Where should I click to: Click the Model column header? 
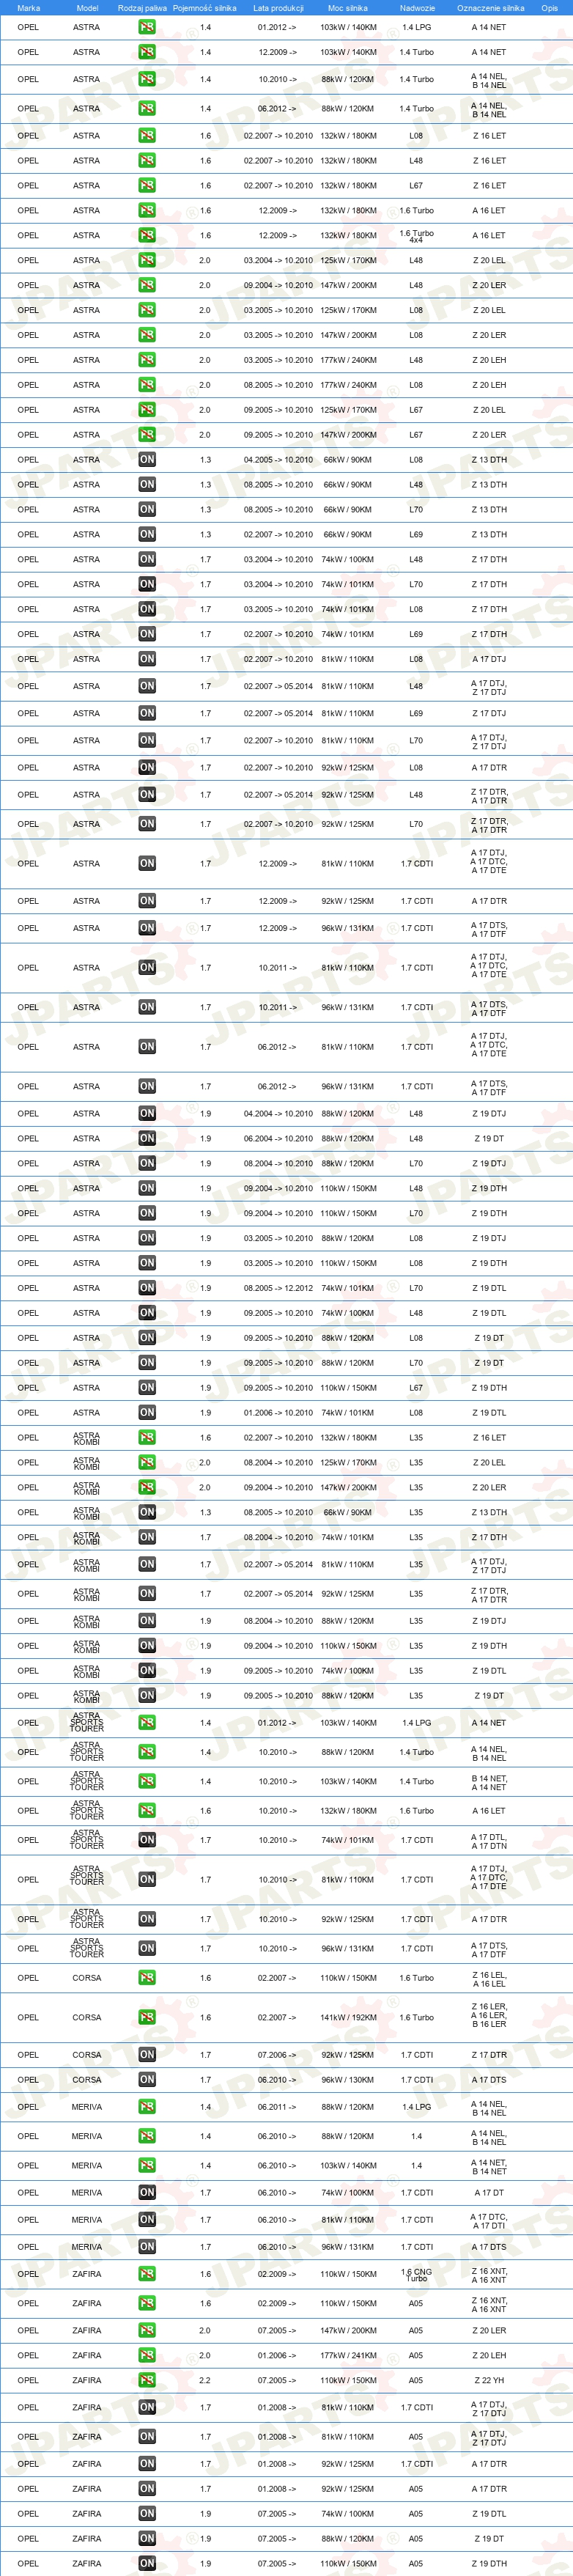coord(87,8)
